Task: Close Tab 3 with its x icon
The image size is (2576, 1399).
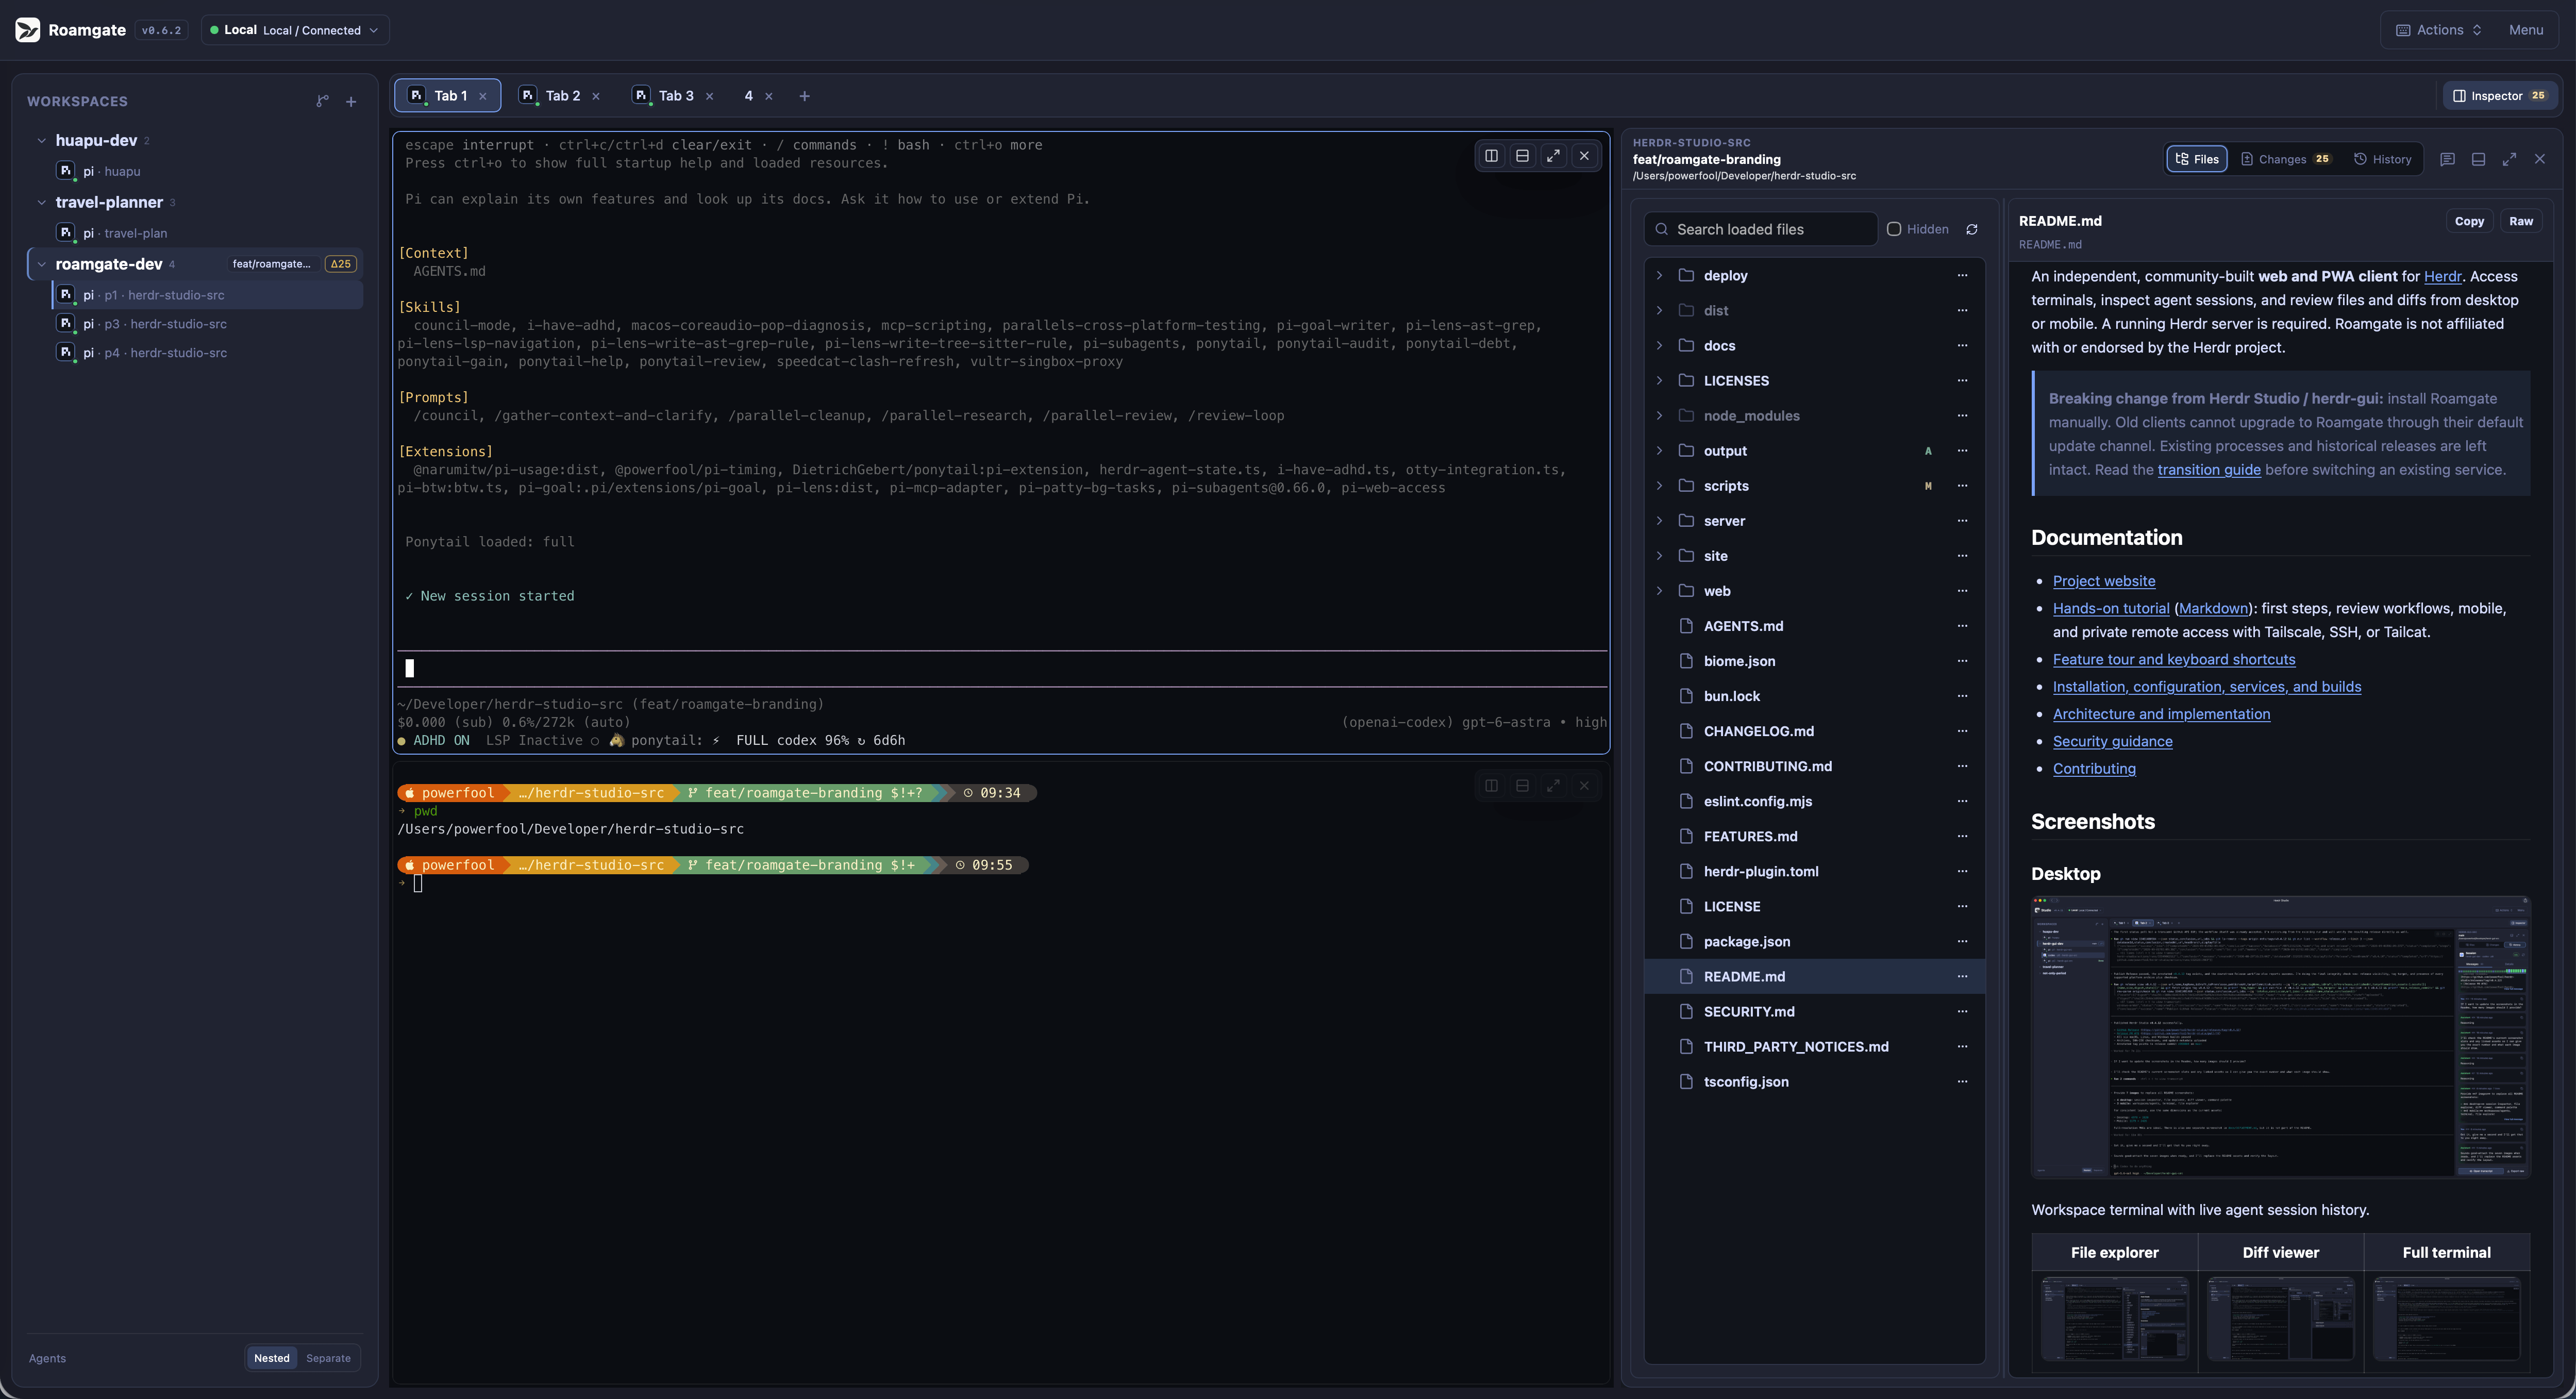Action: click(710, 96)
